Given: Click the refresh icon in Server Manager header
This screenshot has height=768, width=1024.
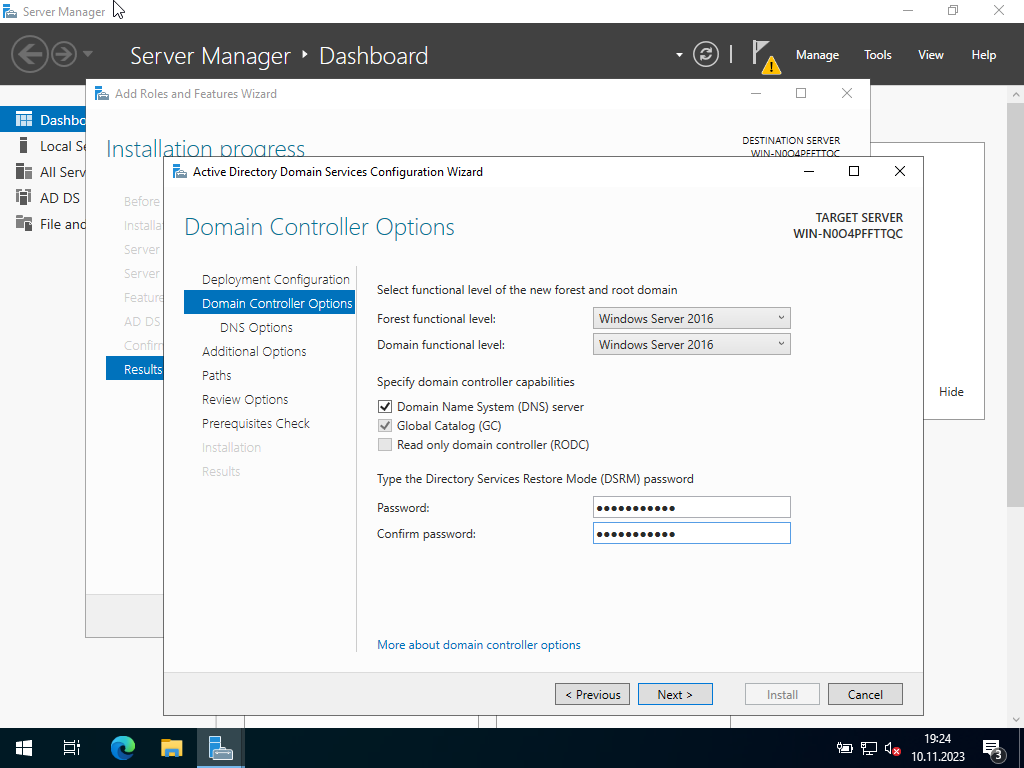Looking at the screenshot, I should [706, 54].
